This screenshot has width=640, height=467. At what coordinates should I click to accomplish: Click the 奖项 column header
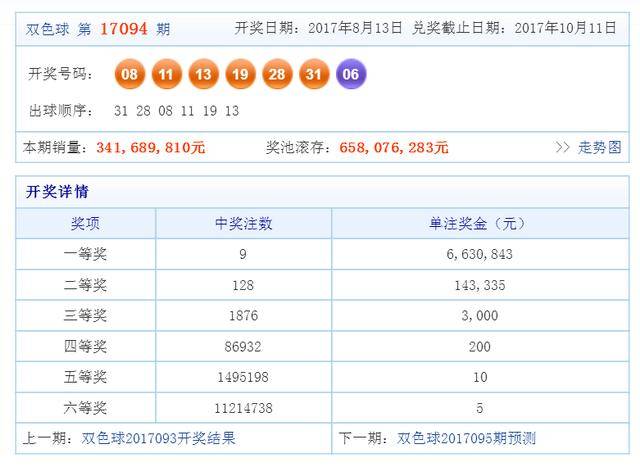click(x=85, y=223)
